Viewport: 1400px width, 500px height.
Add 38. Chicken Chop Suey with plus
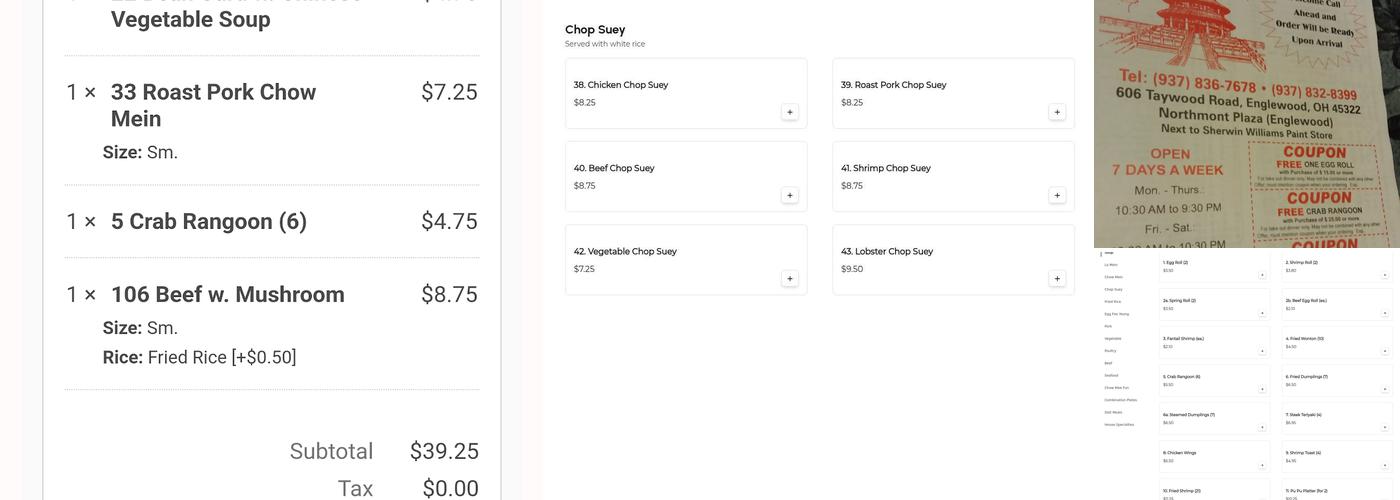tap(790, 112)
